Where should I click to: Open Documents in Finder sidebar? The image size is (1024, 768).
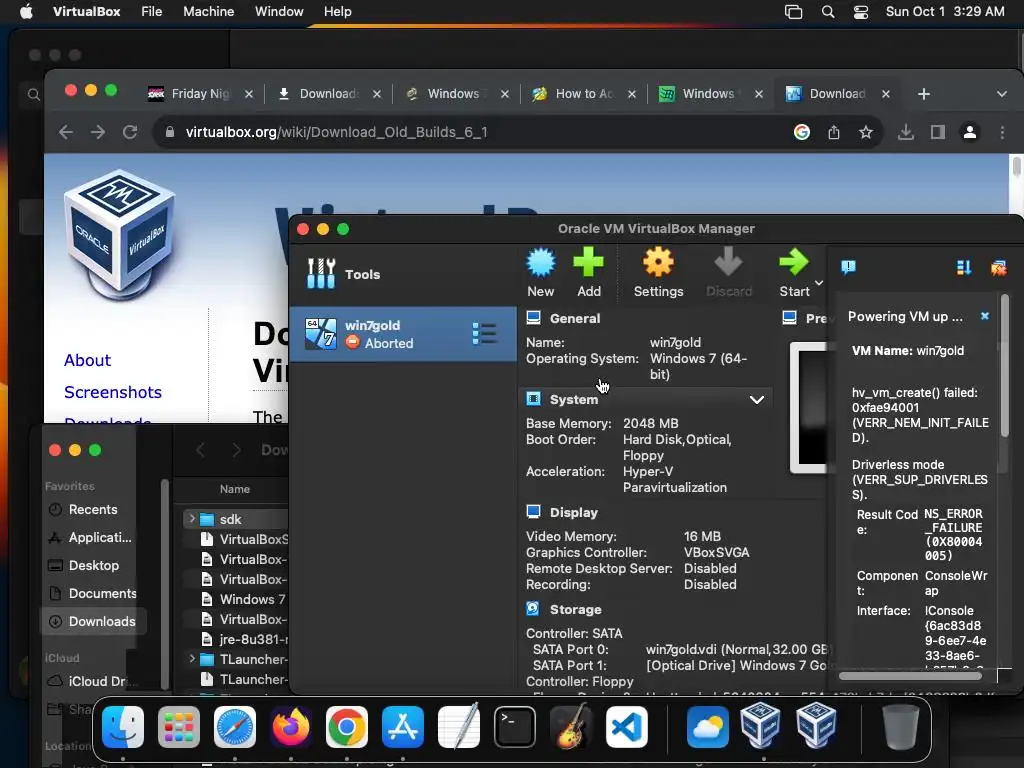93,594
